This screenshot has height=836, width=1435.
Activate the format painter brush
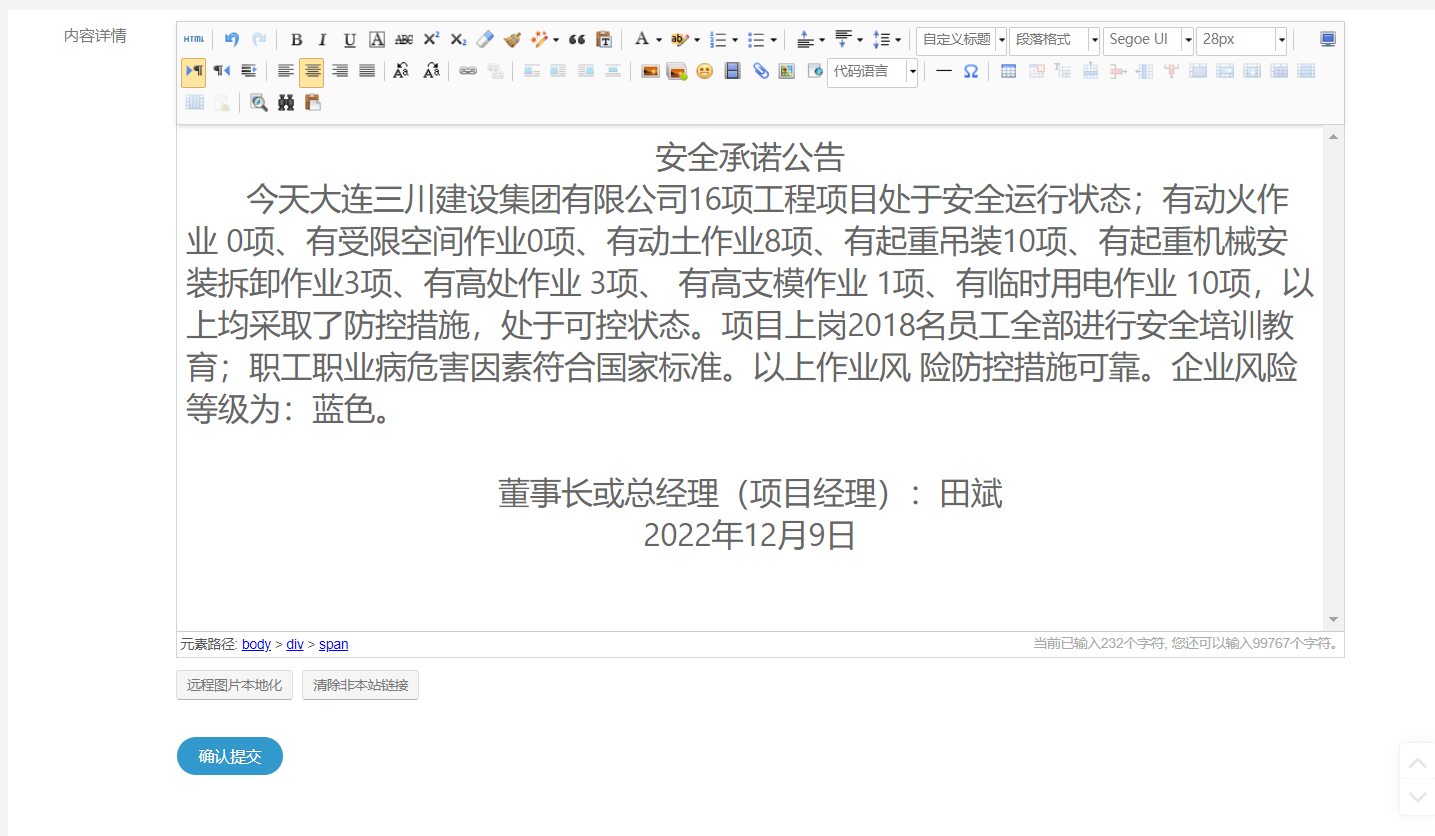512,40
